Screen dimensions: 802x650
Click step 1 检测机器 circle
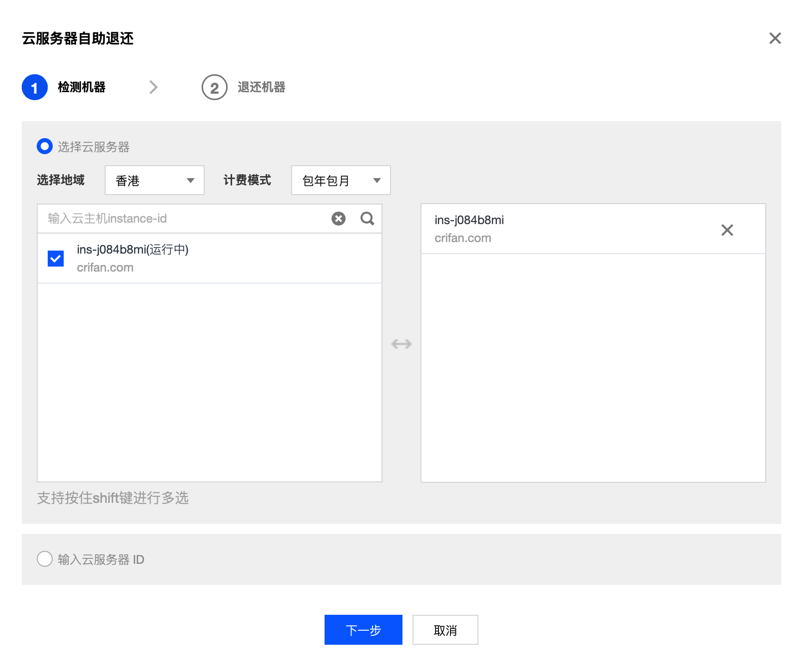(35, 87)
